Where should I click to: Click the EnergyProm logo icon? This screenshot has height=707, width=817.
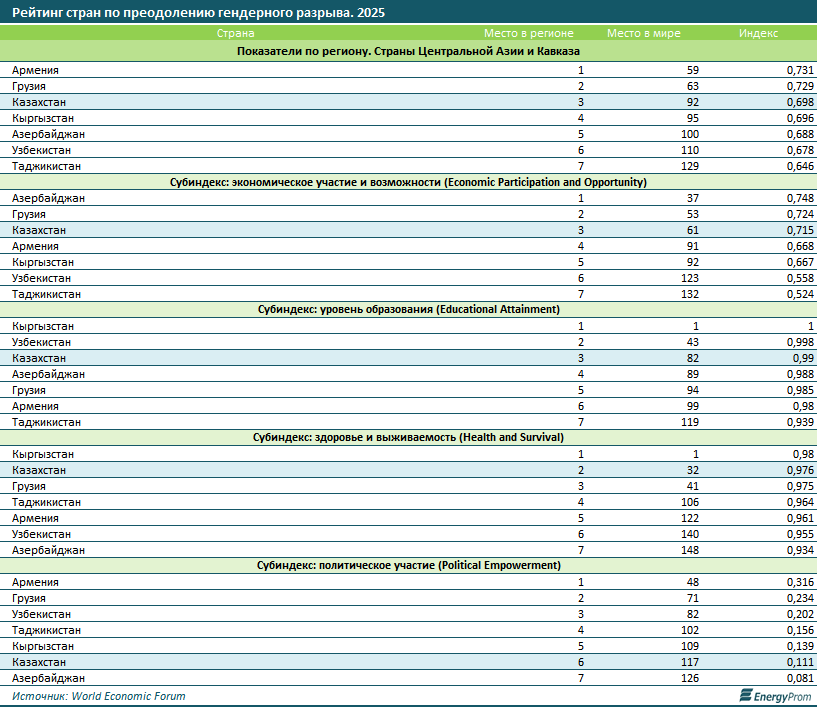[745, 696]
